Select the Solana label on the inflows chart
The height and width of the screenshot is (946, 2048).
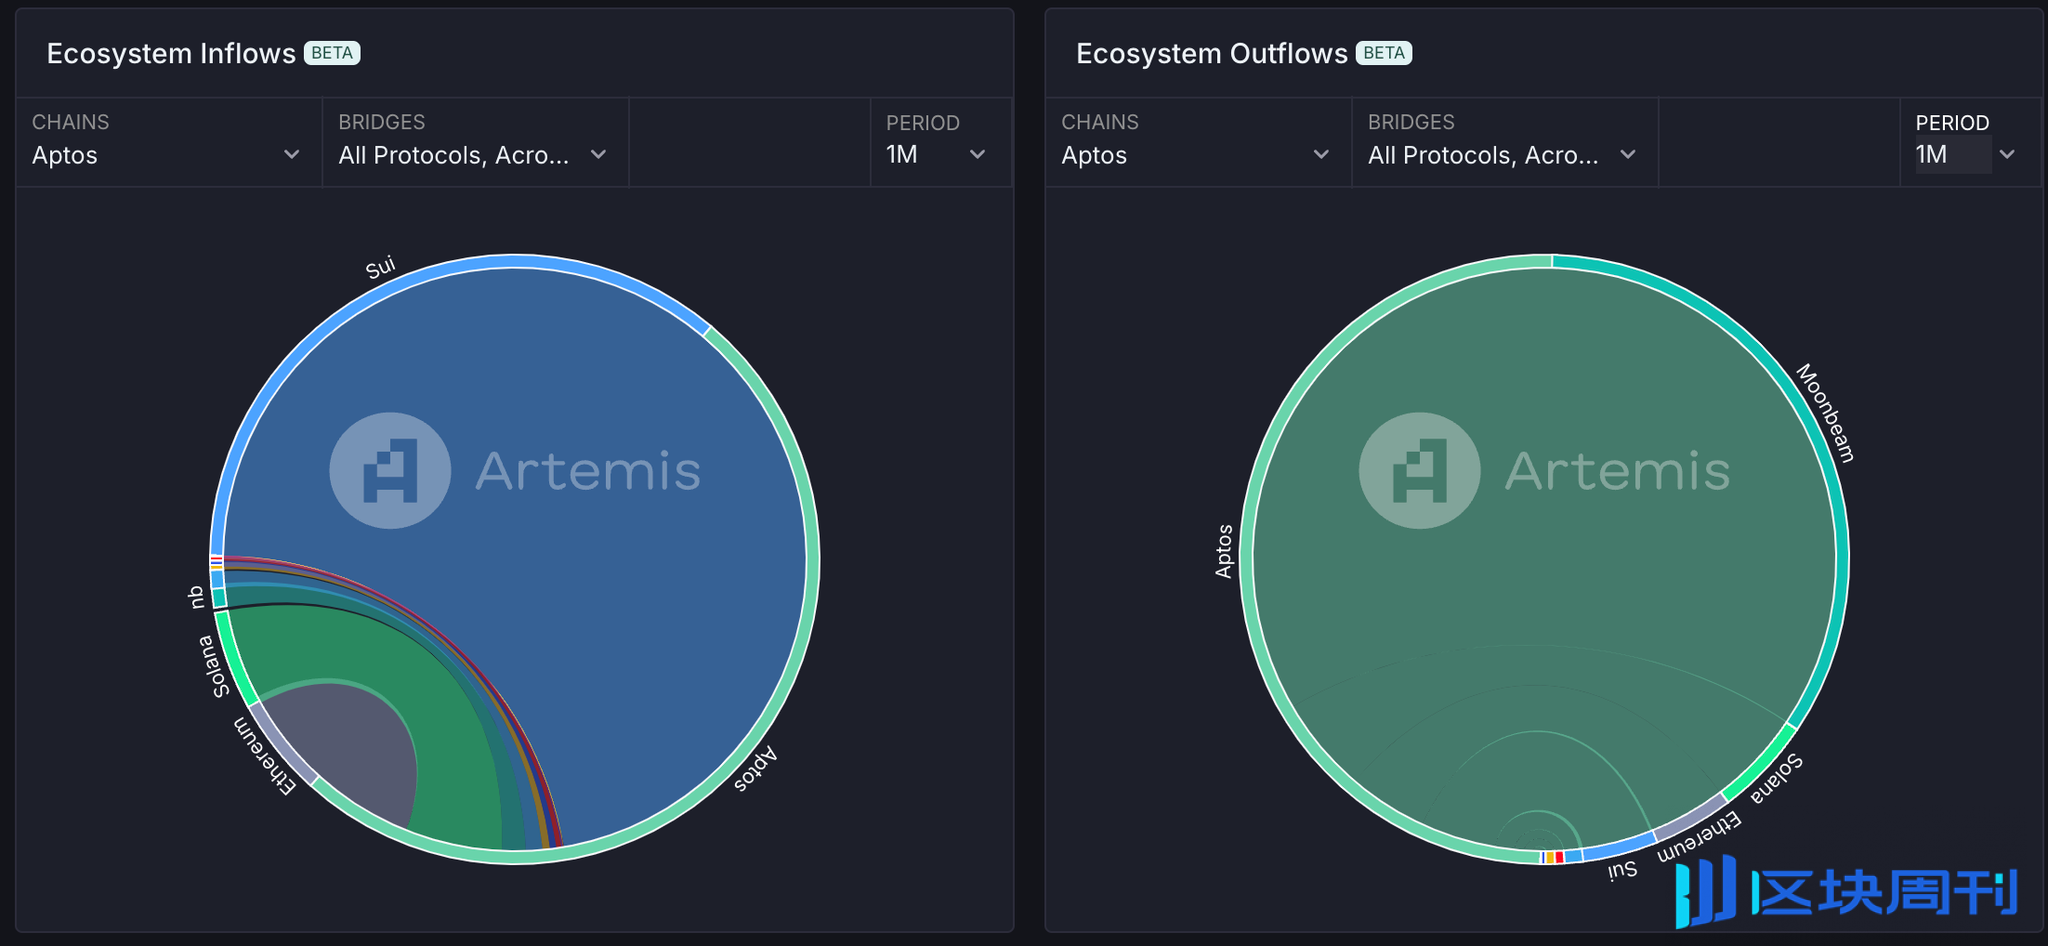tap(213, 666)
